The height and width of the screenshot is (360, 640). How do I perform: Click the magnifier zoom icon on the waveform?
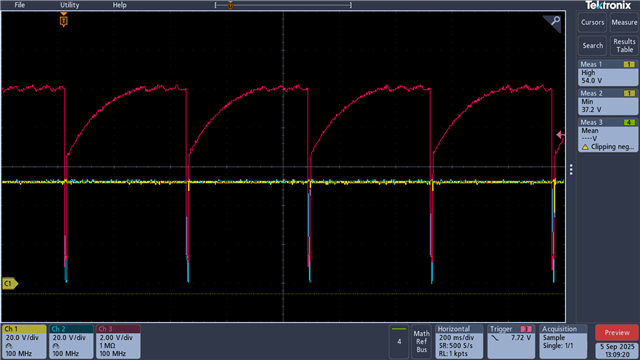click(555, 21)
